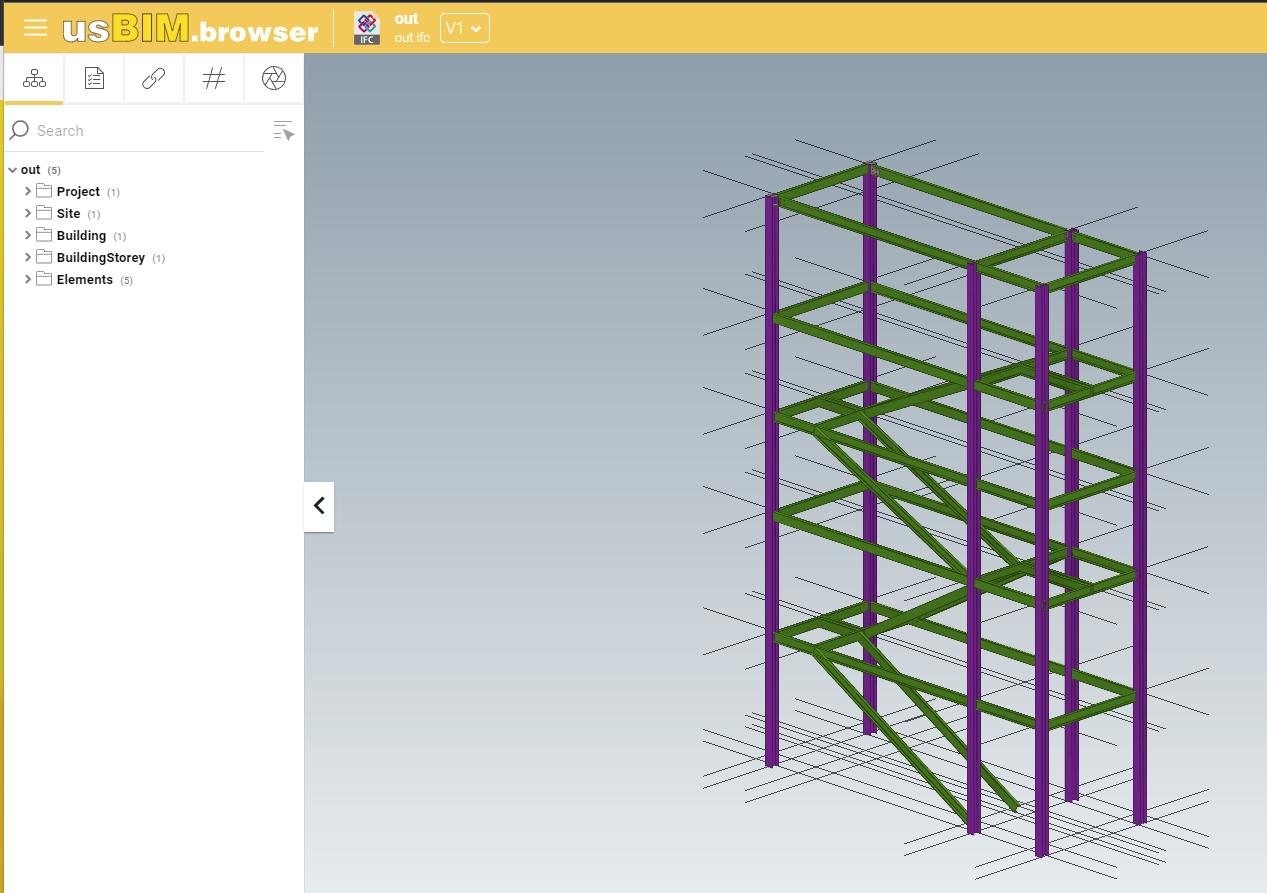Open the links tab icon
Image resolution: width=1267 pixels, height=893 pixels.
(x=154, y=79)
